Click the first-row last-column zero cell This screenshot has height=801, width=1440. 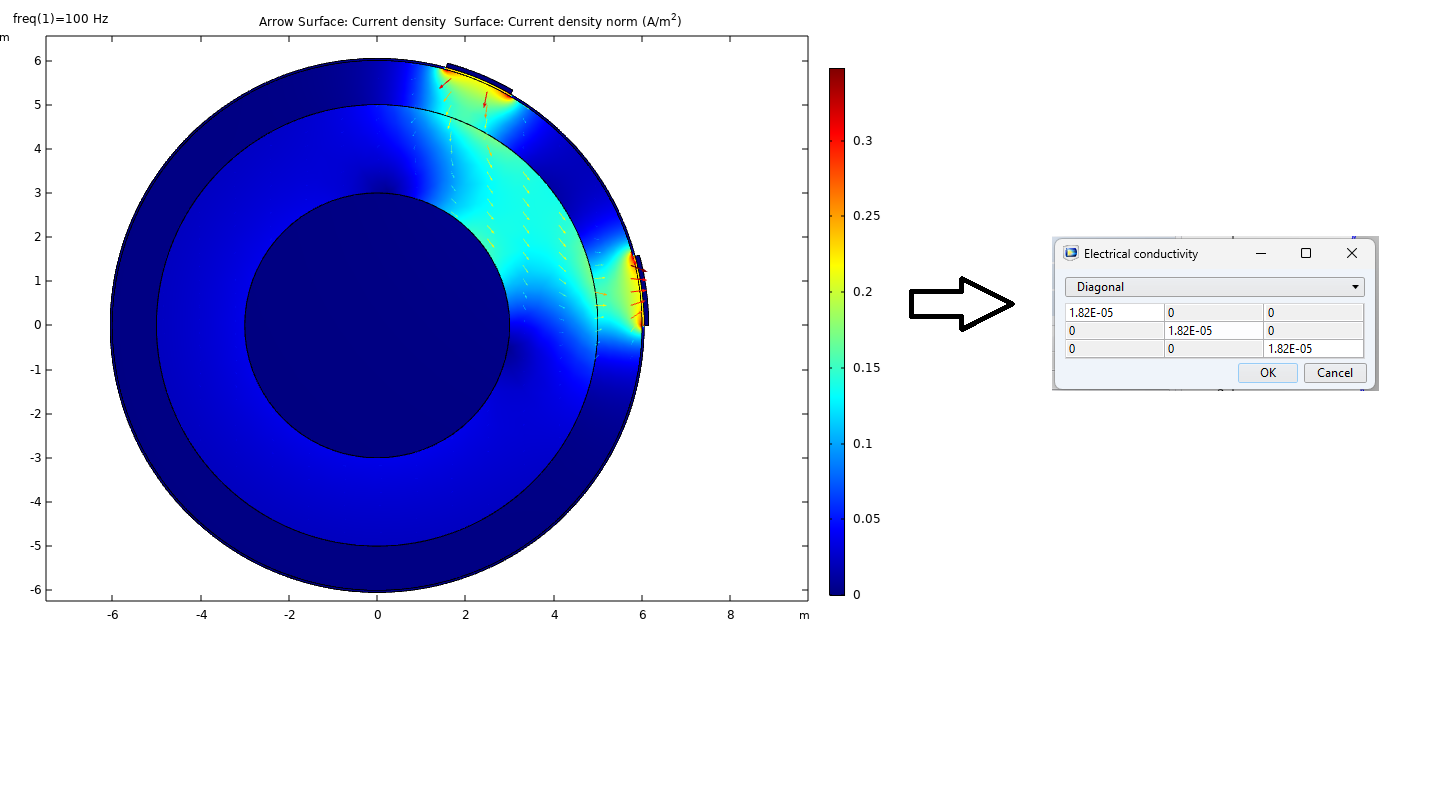[x=1313, y=313]
